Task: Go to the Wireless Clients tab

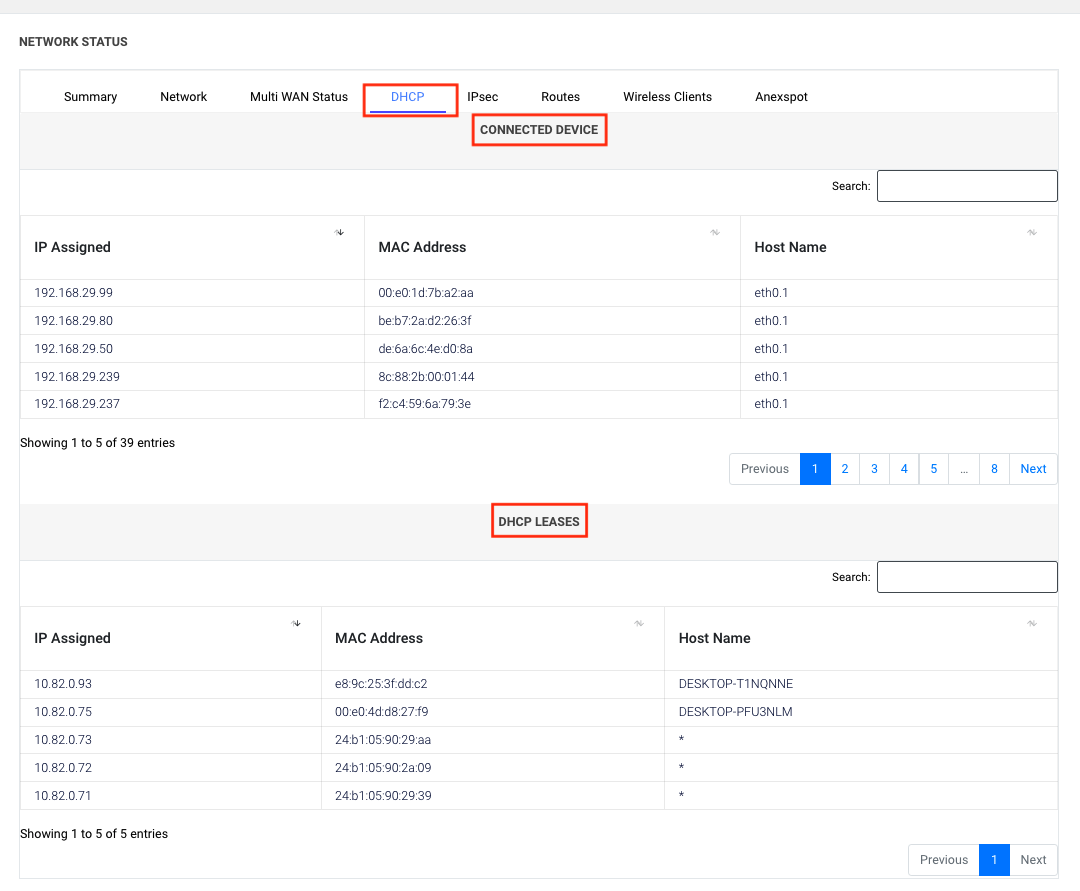Action: [x=667, y=97]
